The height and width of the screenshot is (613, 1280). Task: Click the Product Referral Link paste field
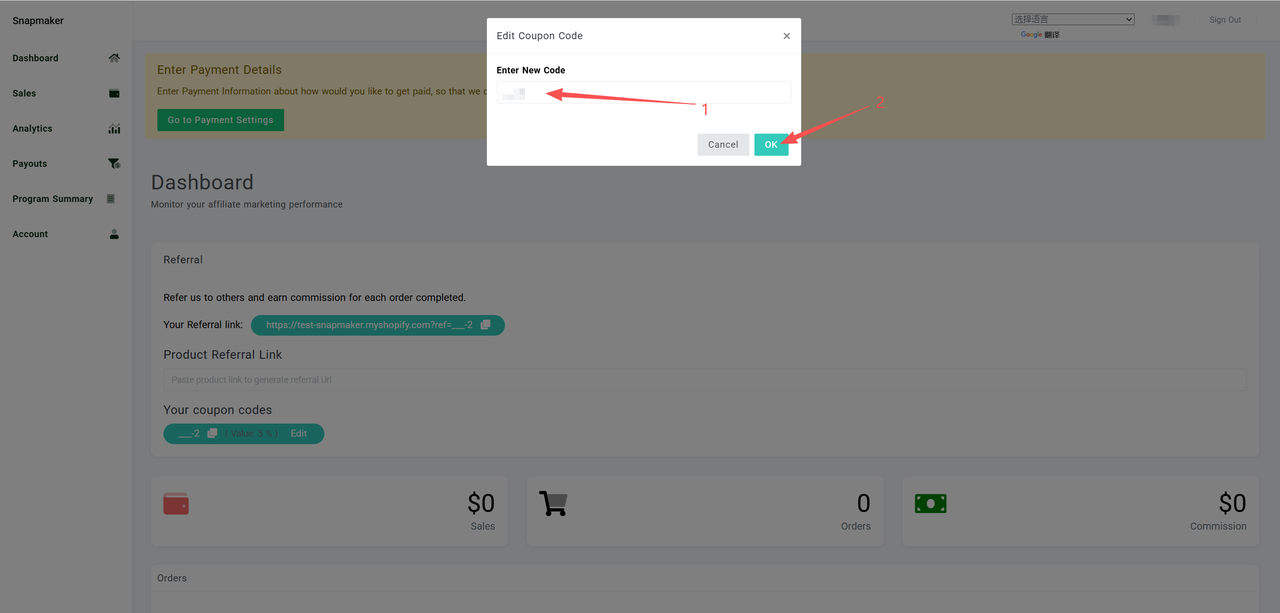[705, 380]
